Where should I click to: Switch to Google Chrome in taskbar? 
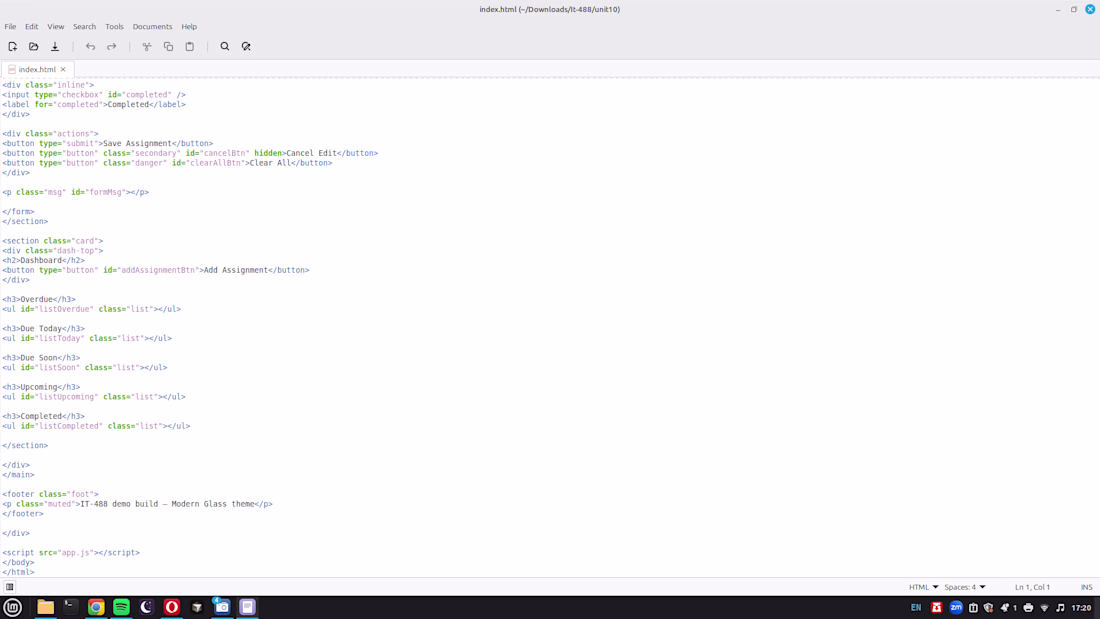click(x=96, y=607)
